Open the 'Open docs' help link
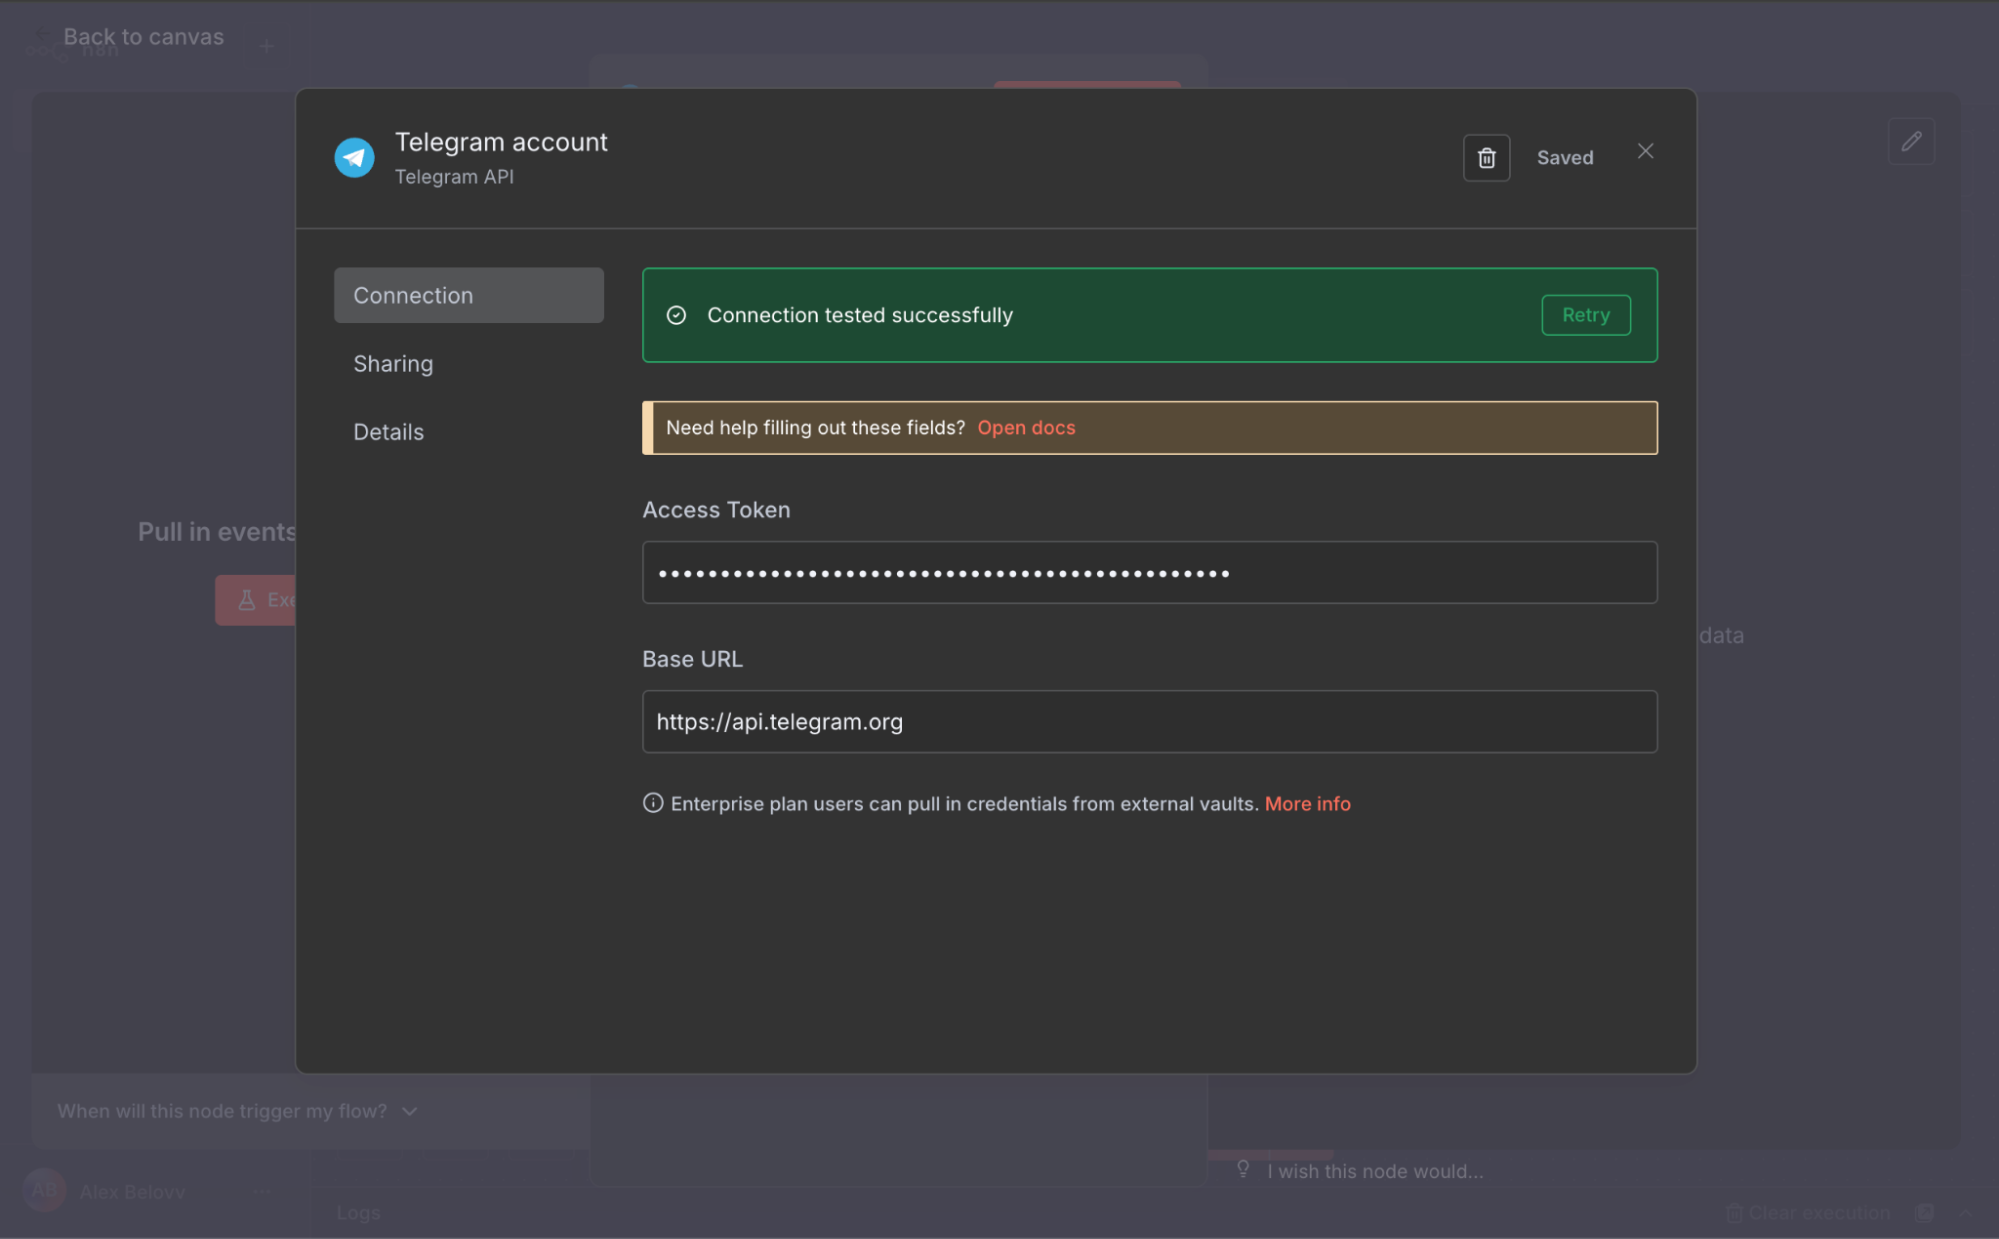The width and height of the screenshot is (1999, 1239). pos(1026,428)
